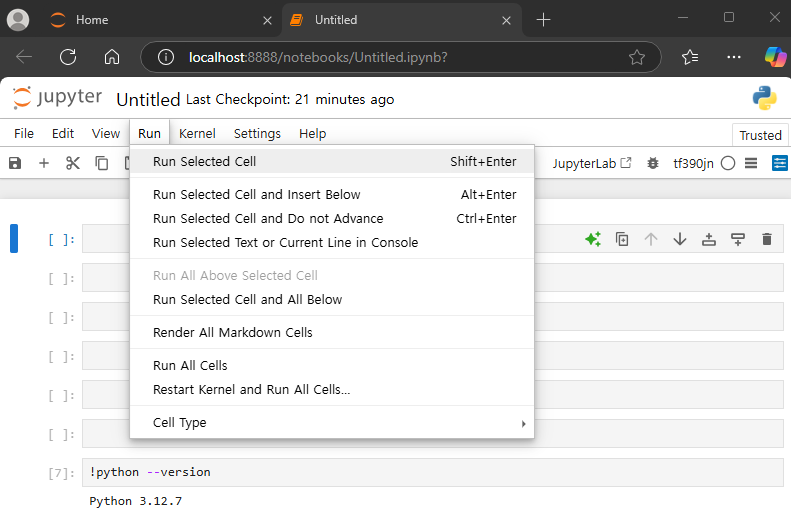Open the debugger bug icon

click(x=653, y=163)
